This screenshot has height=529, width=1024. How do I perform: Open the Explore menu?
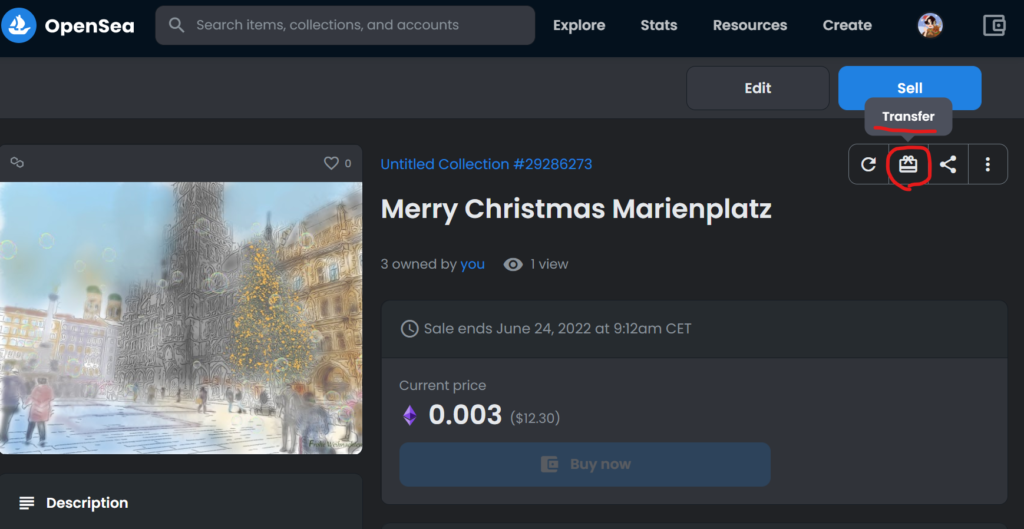tap(579, 25)
